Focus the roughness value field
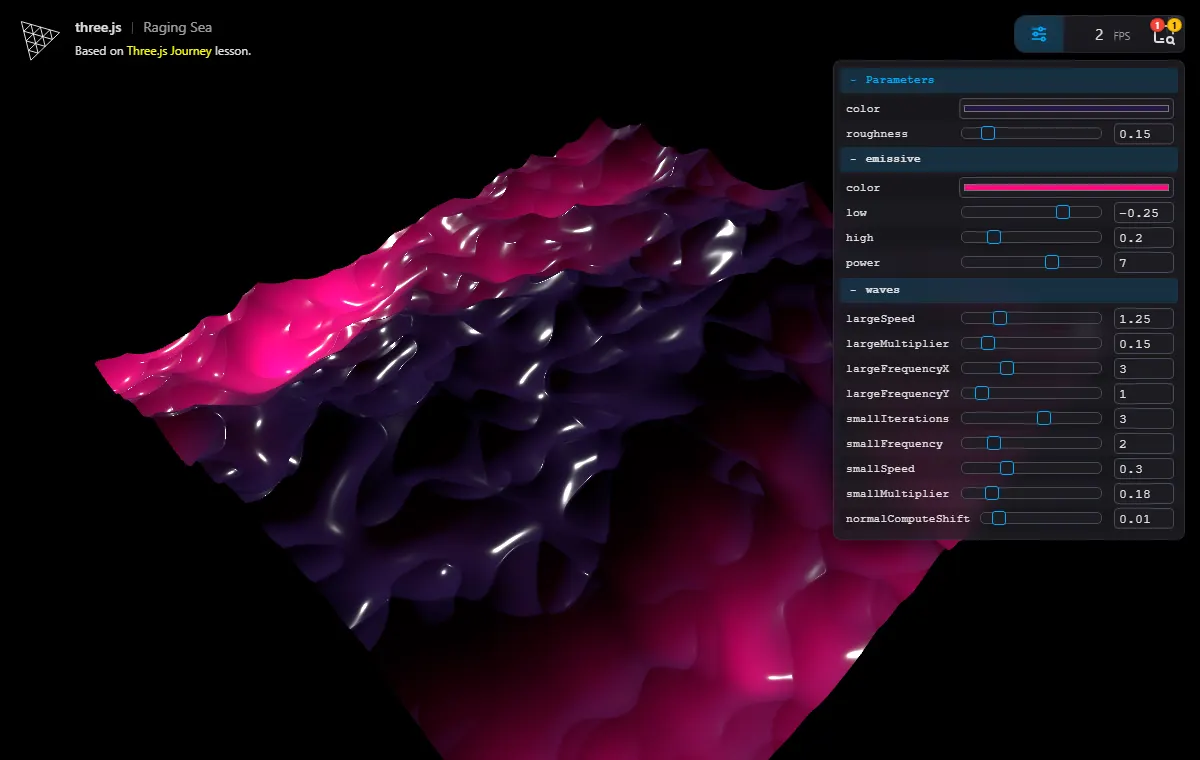 (1143, 134)
